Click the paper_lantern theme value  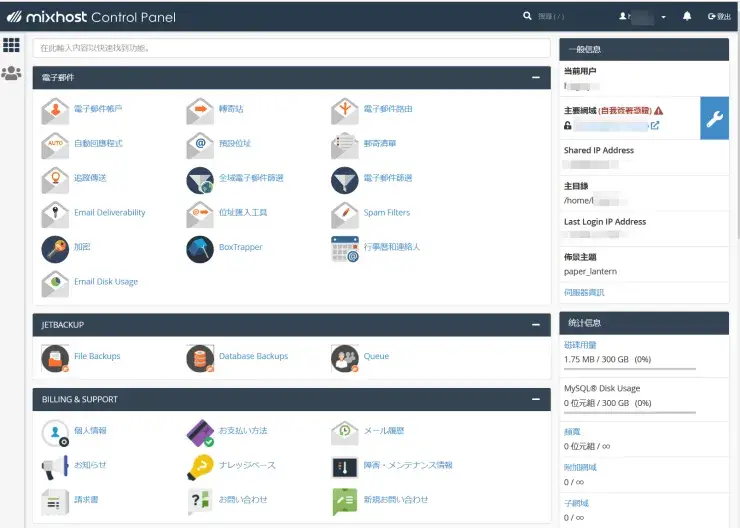[x=590, y=271]
